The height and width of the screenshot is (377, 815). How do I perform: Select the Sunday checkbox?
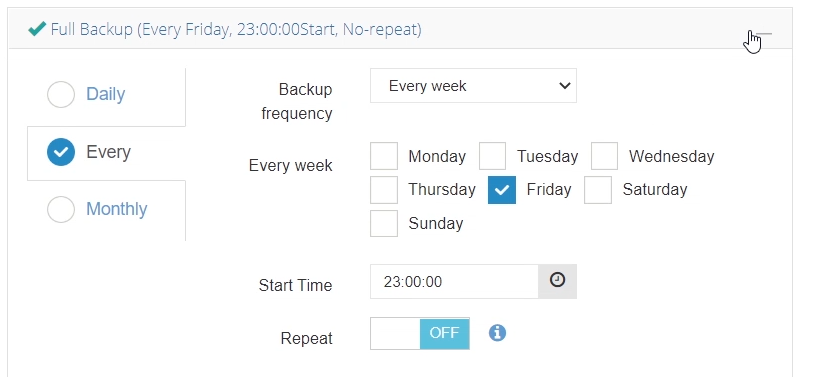tap(384, 224)
